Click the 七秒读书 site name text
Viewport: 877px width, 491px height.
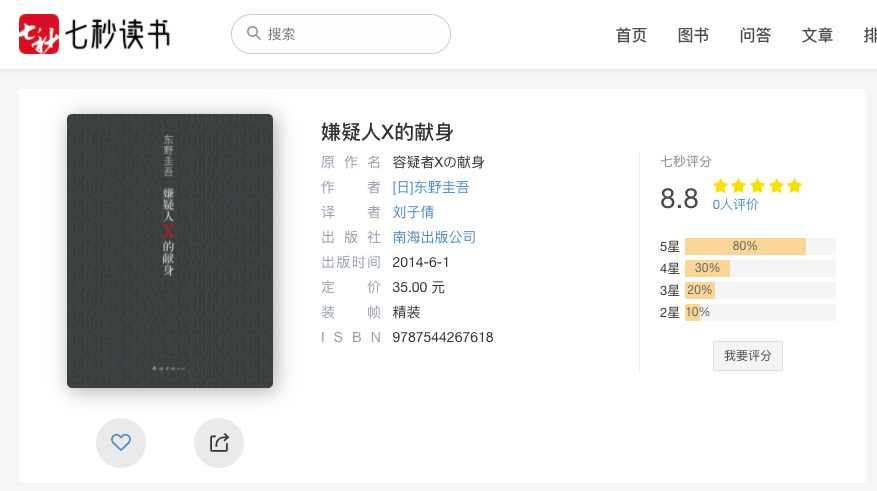point(118,35)
